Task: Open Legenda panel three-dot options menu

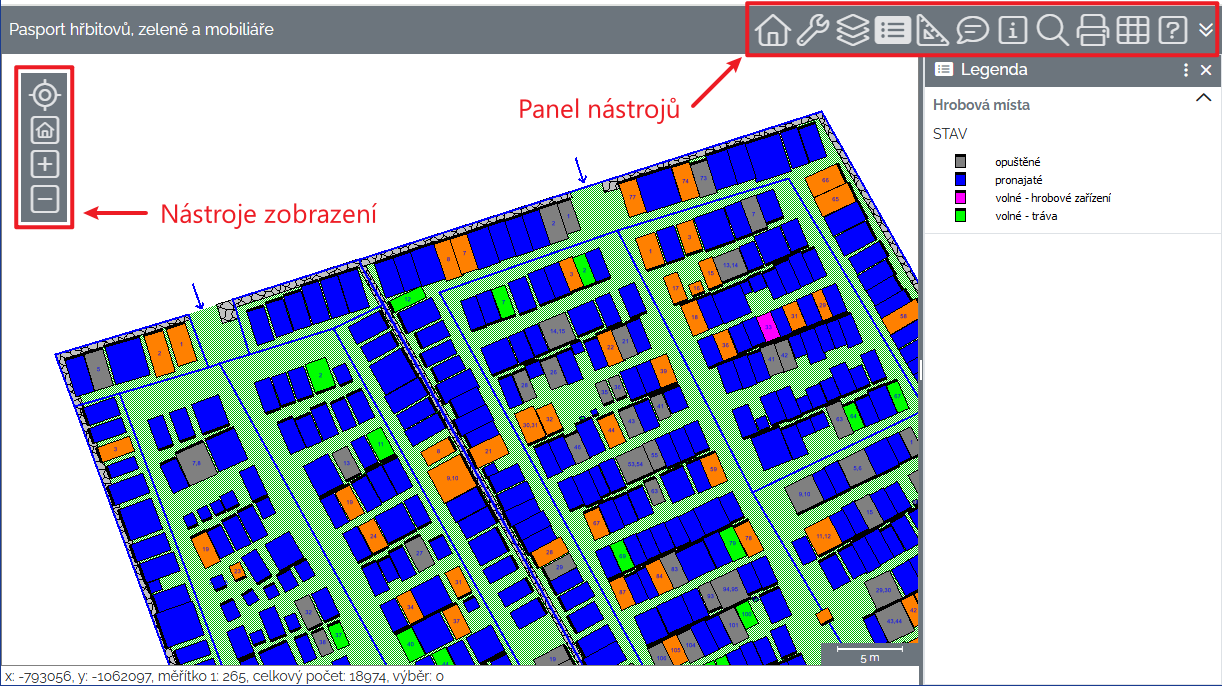Action: [x=1186, y=70]
